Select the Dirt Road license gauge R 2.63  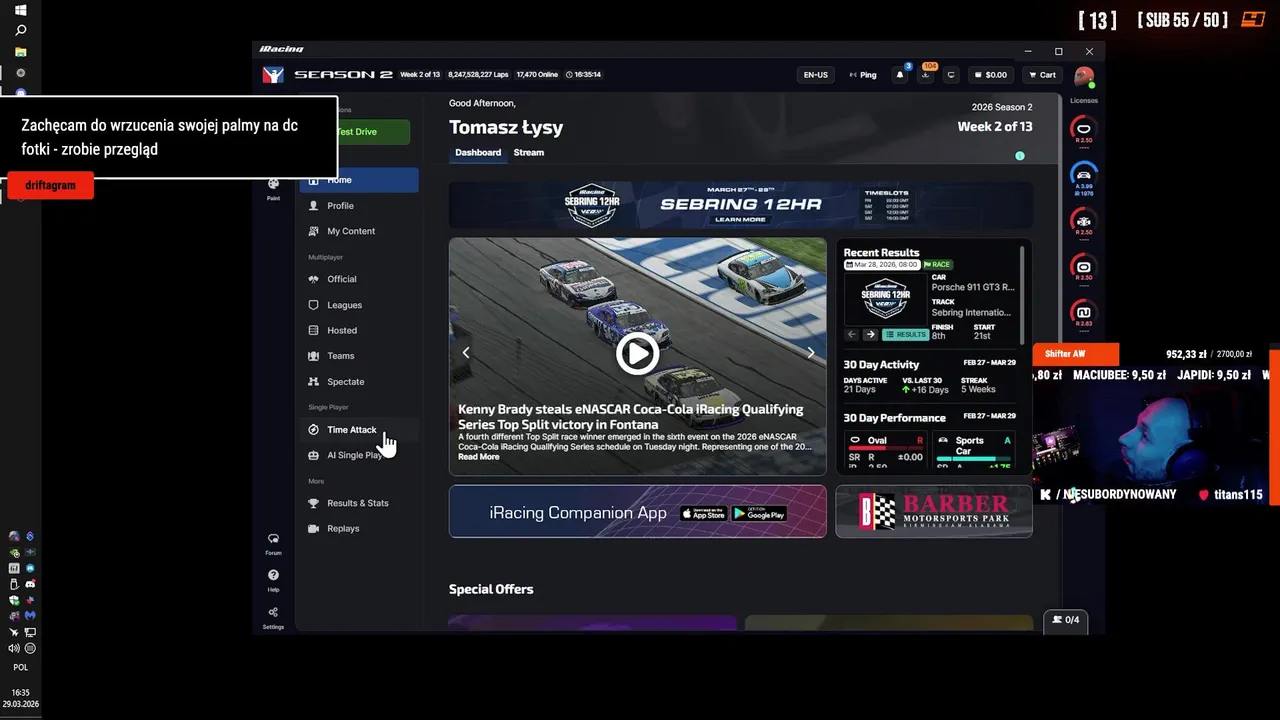[1083, 313]
